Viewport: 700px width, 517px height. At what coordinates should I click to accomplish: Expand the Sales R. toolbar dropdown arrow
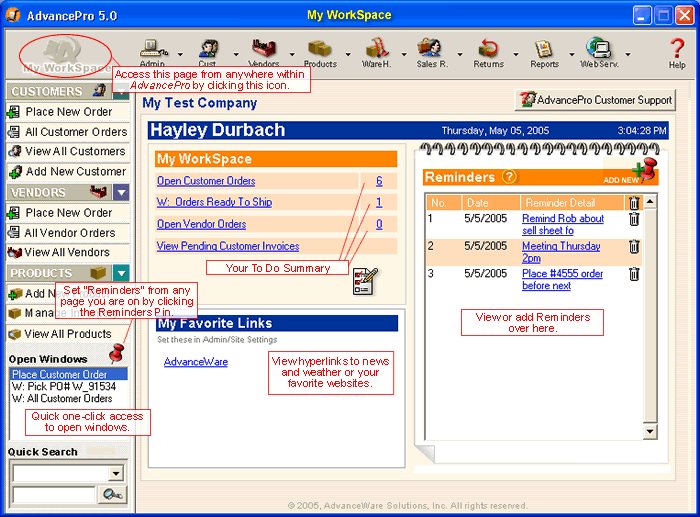tap(460, 54)
